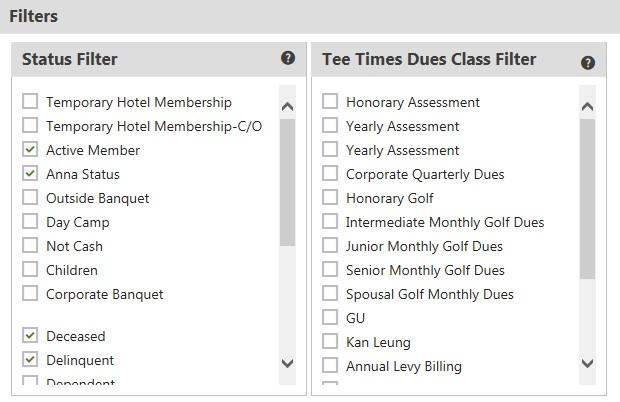
Task: Uncheck the Active Member checkbox
Action: click(30, 149)
